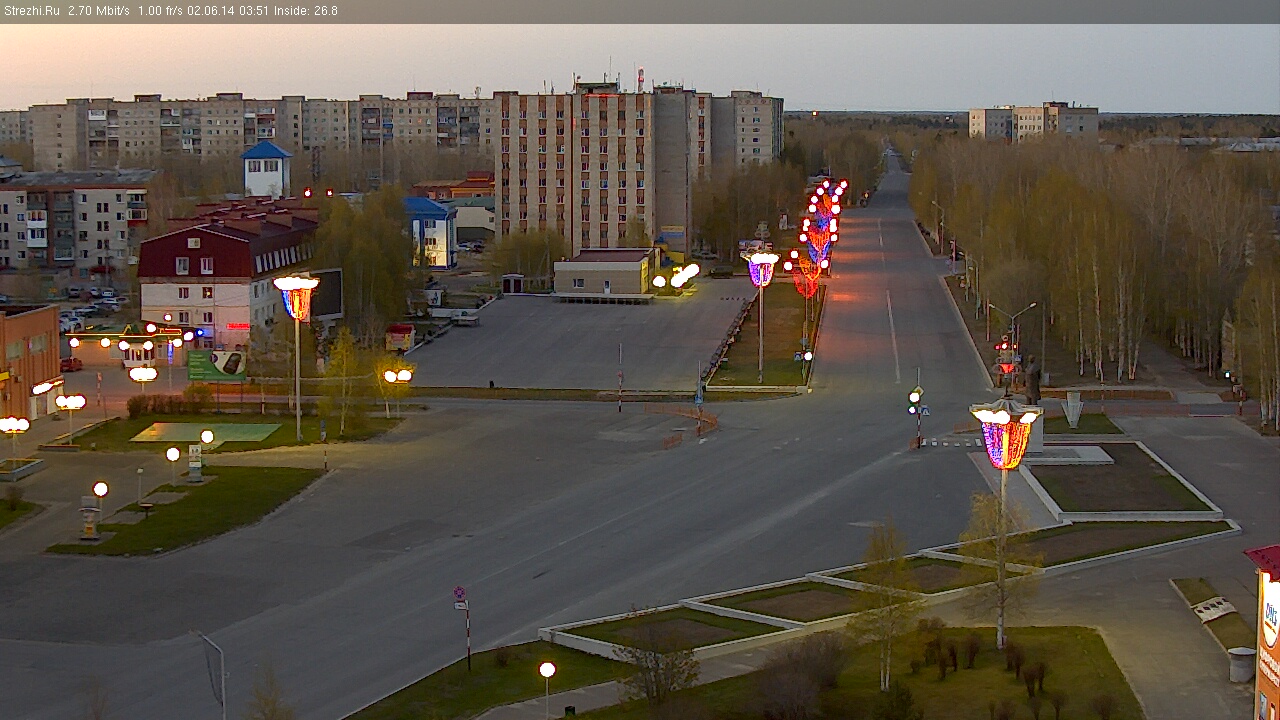Select the 02.06.14 date stamp
Viewport: 1280px width, 720px height.
click(x=210, y=11)
